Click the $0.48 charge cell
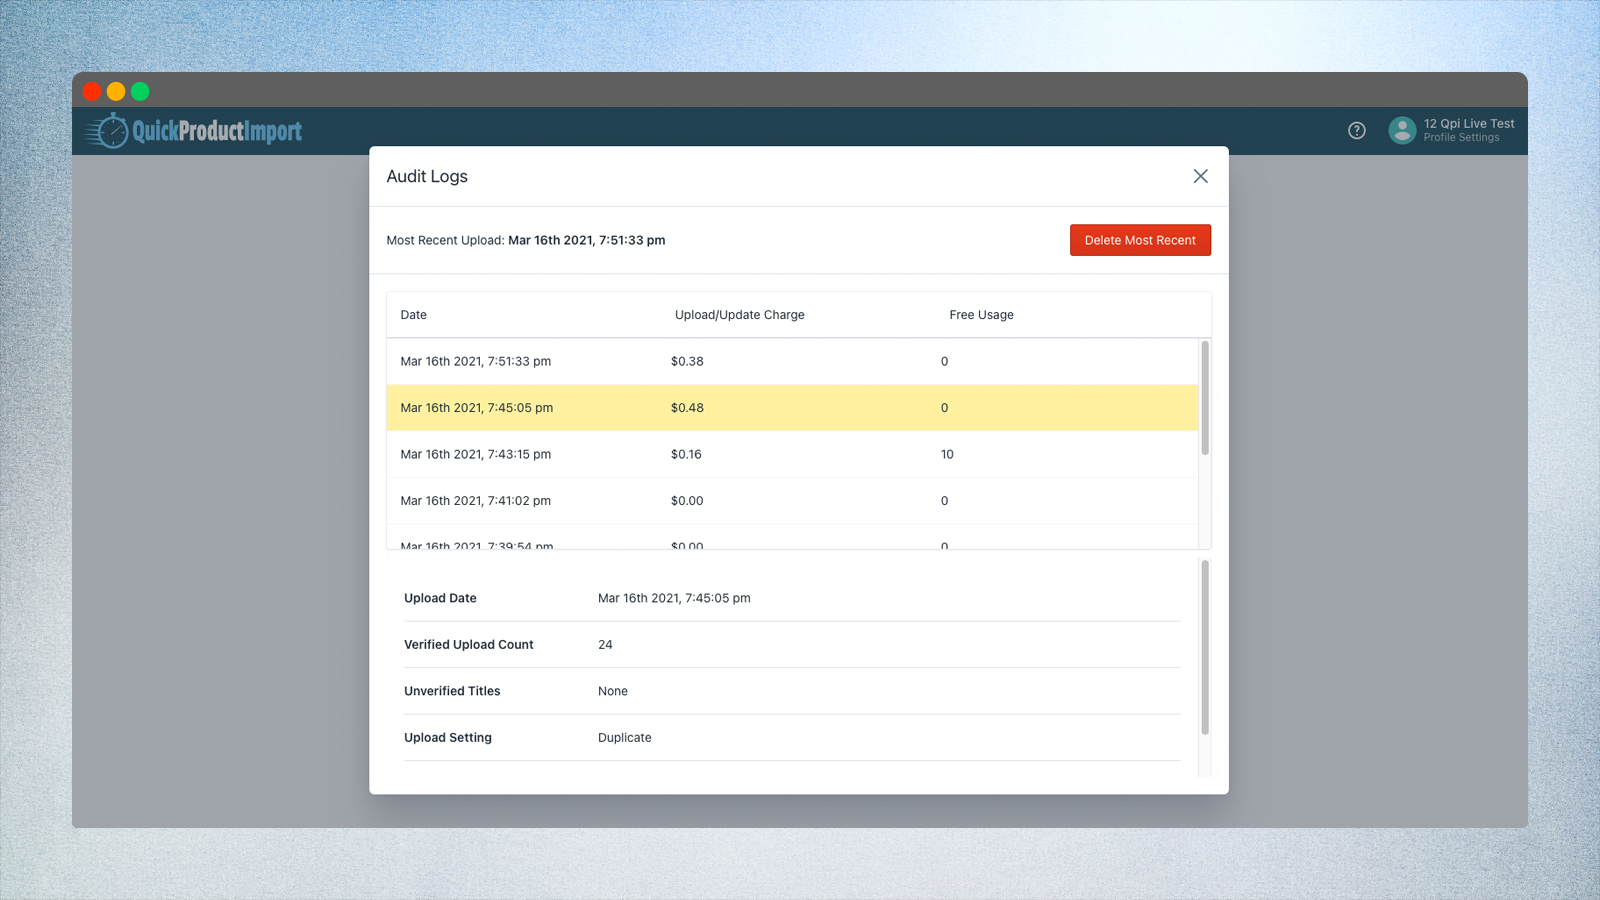This screenshot has height=900, width=1600. (x=687, y=408)
